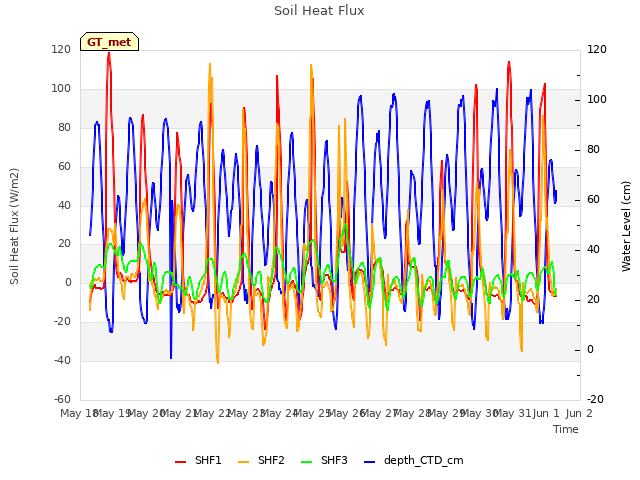This screenshot has width=640, height=480.
Task: Click the -60 left y-axis tick label
Action: pyautogui.click(x=62, y=399)
